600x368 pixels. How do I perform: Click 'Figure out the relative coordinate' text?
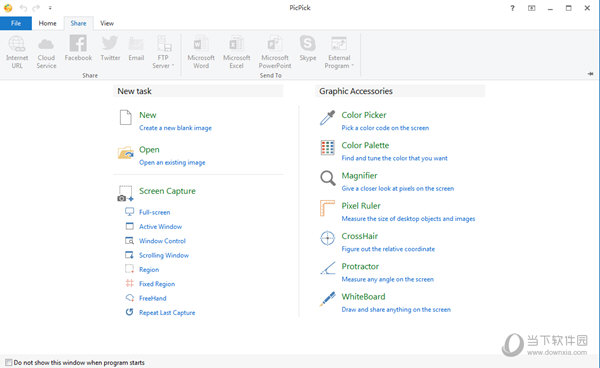388,249
